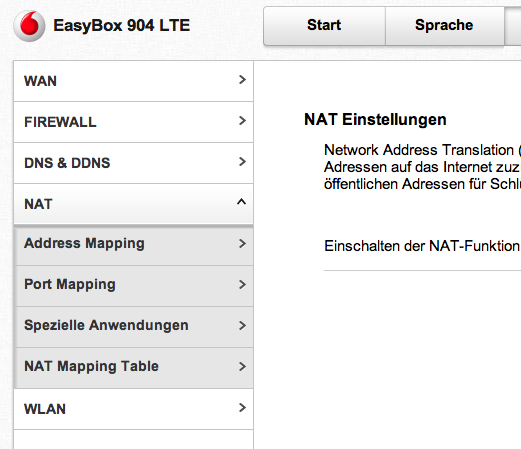Screen dimensions: 521x449
Task: Go to Port Mapping submenu
Action: coord(133,286)
